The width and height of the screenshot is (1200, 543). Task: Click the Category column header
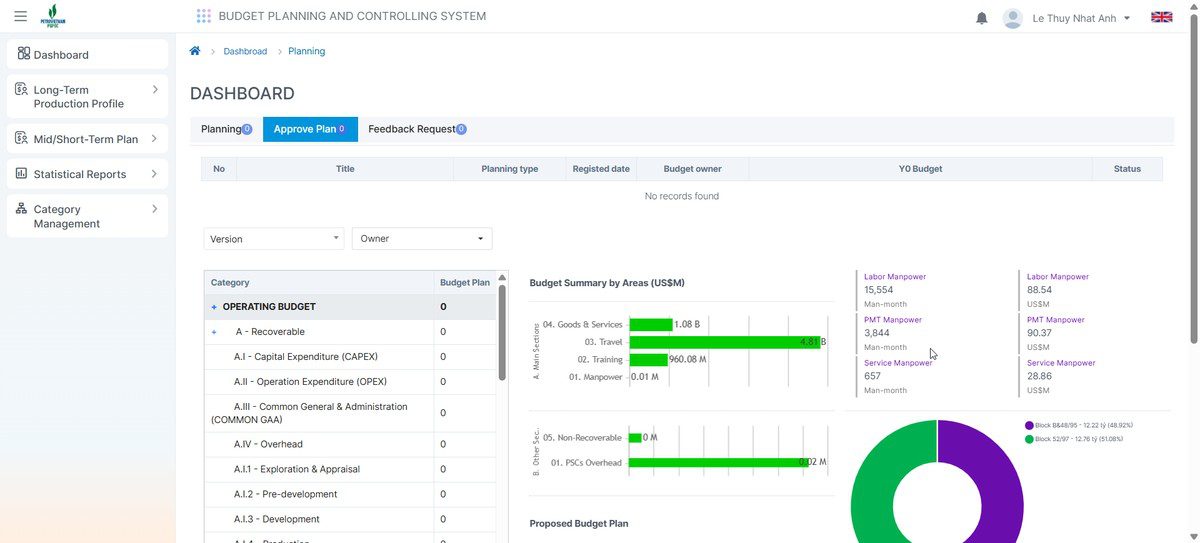[319, 283]
